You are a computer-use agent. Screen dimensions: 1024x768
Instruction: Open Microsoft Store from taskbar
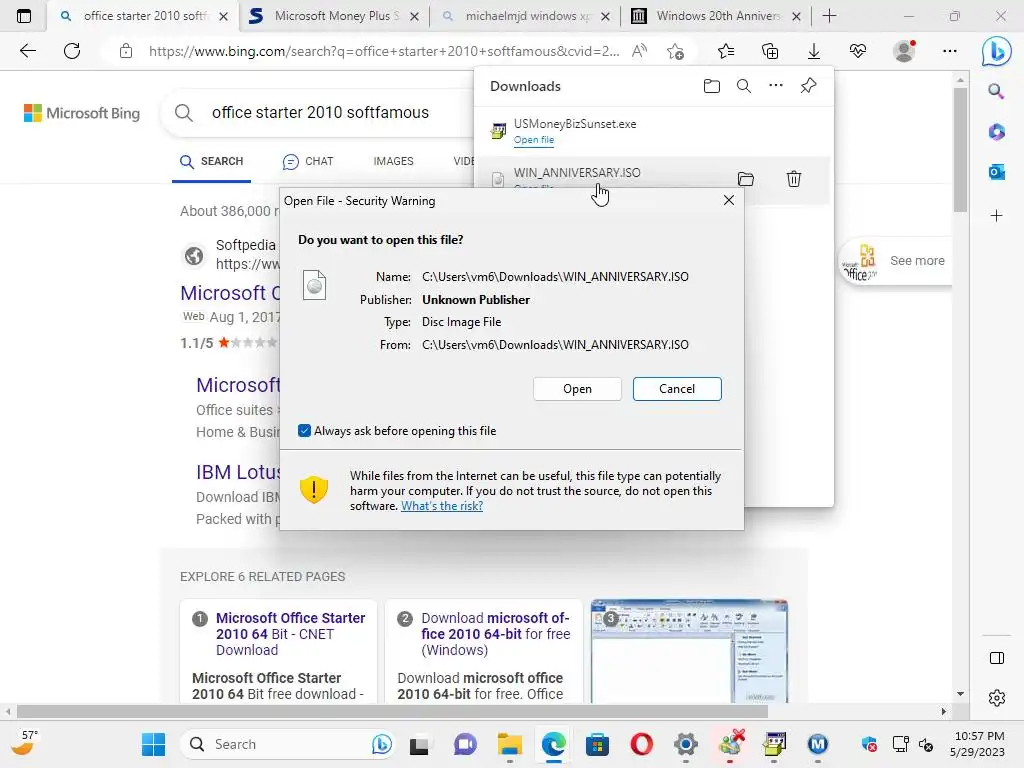point(598,744)
